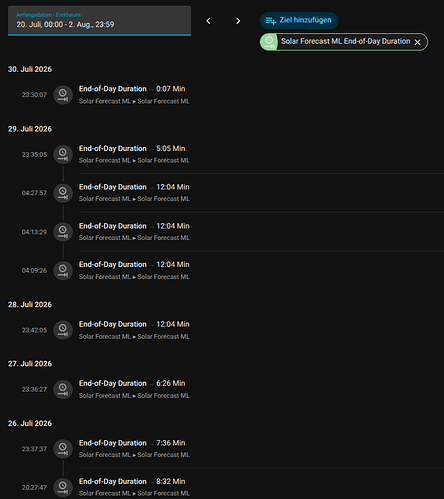Click the 04:09:26 timestamp
Image resolution: width=444 pixels, height=499 pixels.
point(34,271)
